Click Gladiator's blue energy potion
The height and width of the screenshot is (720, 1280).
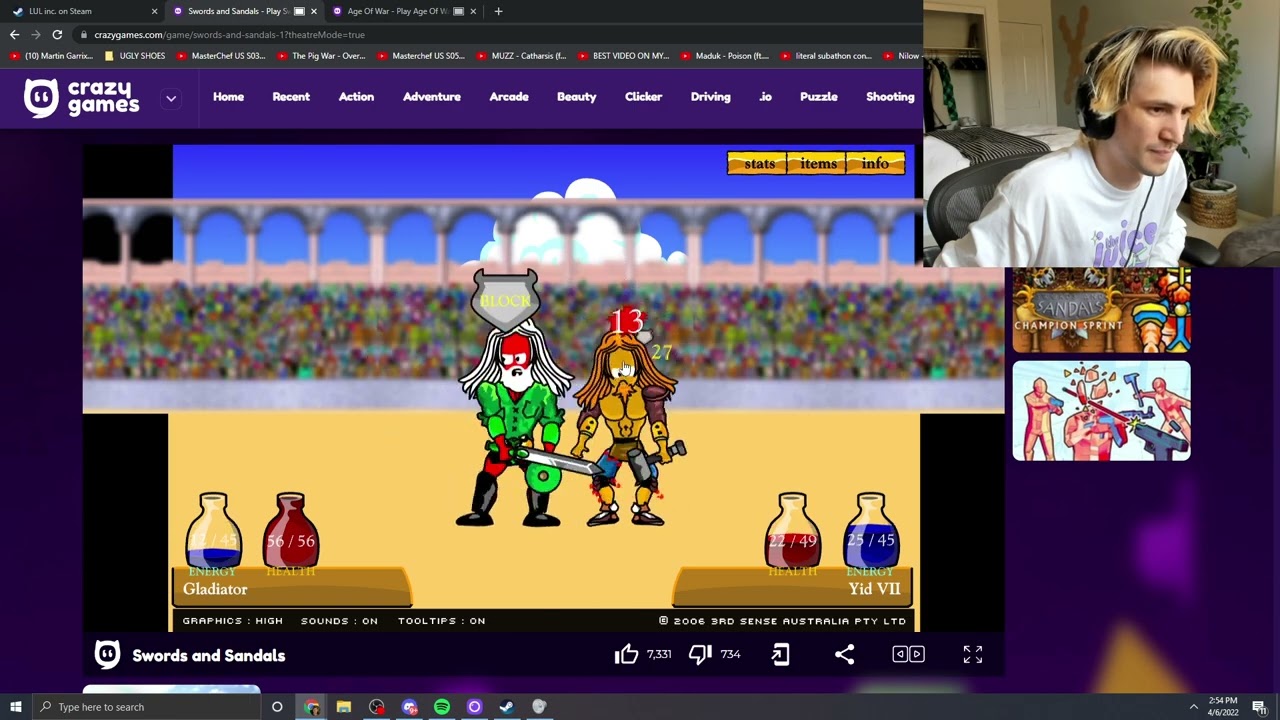click(x=213, y=532)
